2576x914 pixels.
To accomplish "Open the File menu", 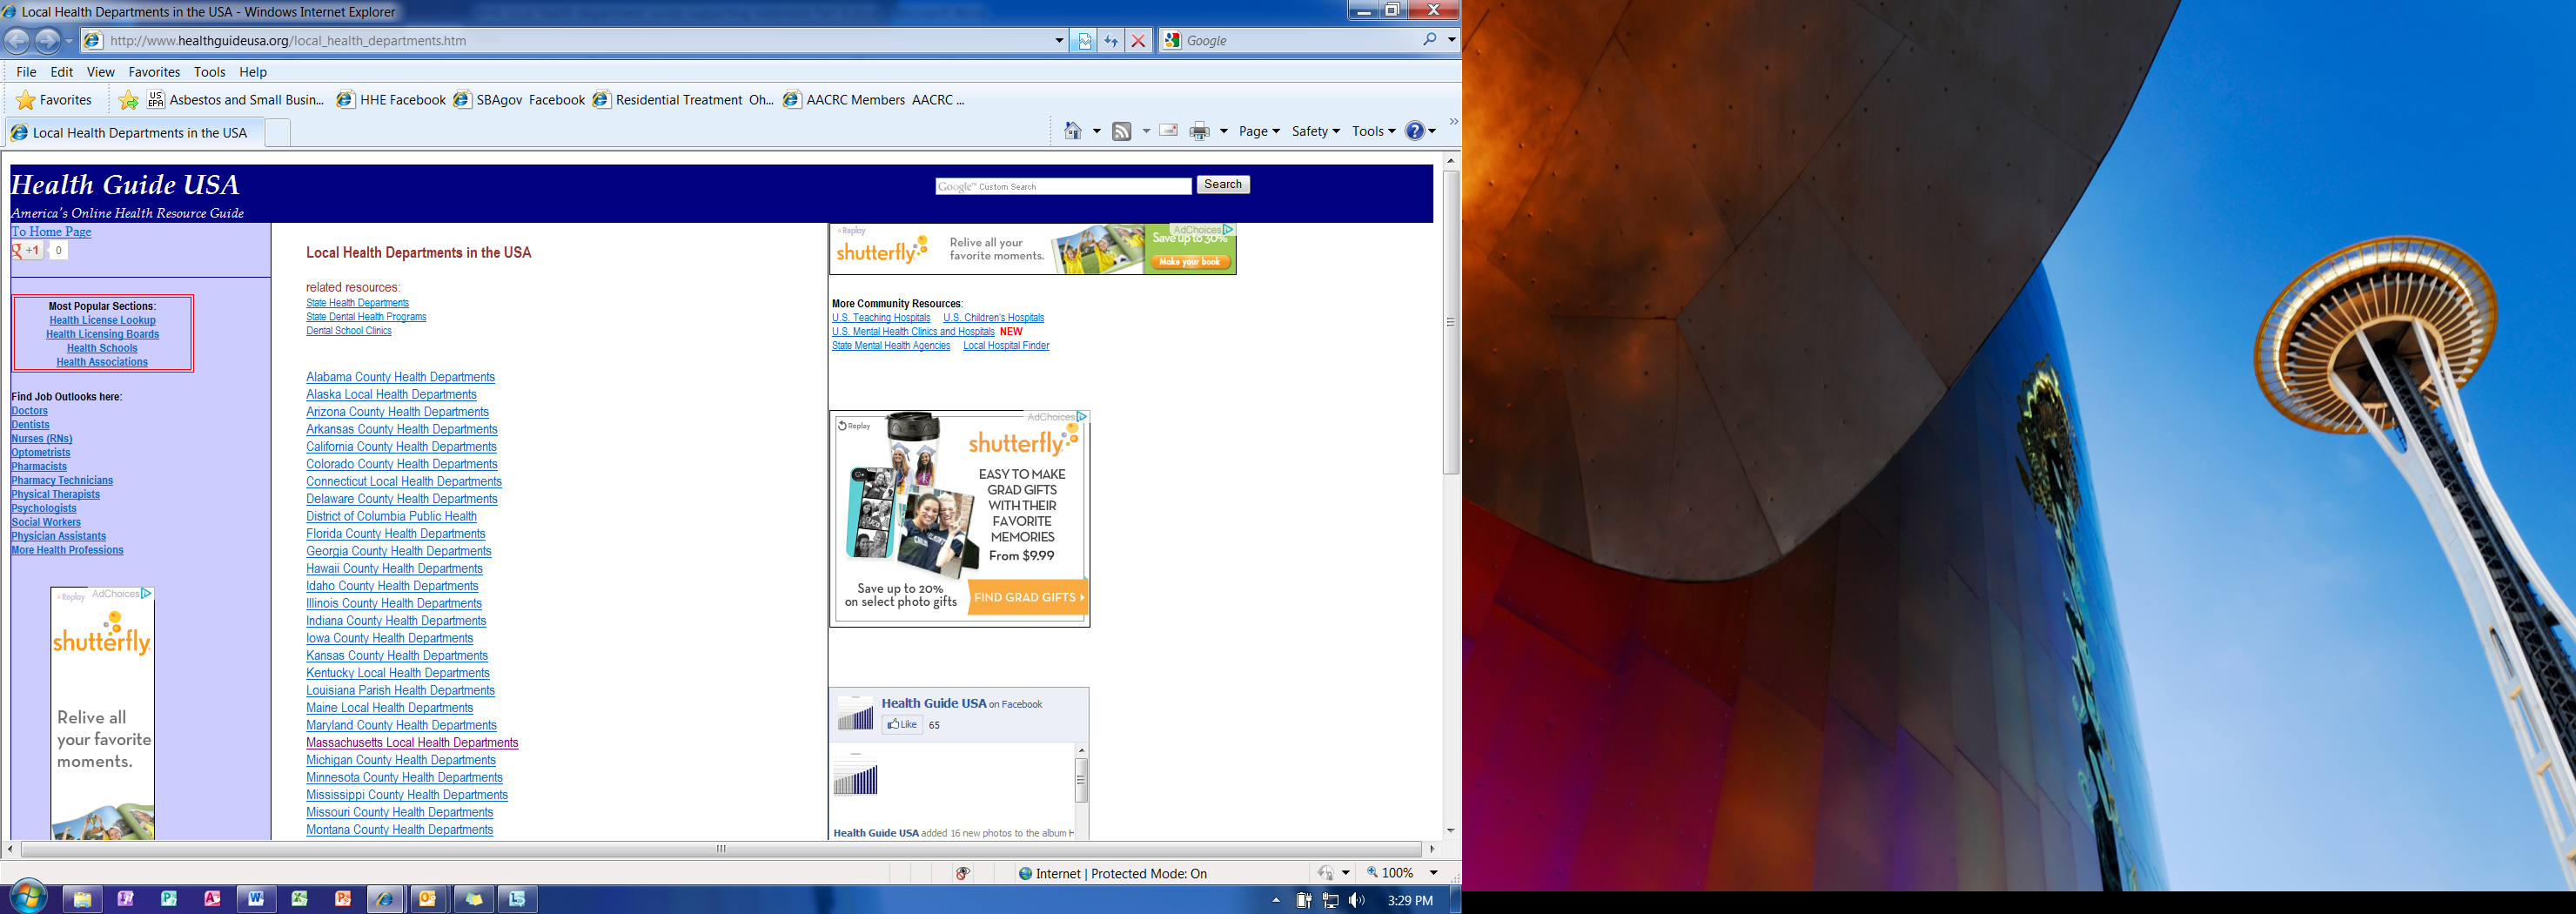I will (26, 72).
